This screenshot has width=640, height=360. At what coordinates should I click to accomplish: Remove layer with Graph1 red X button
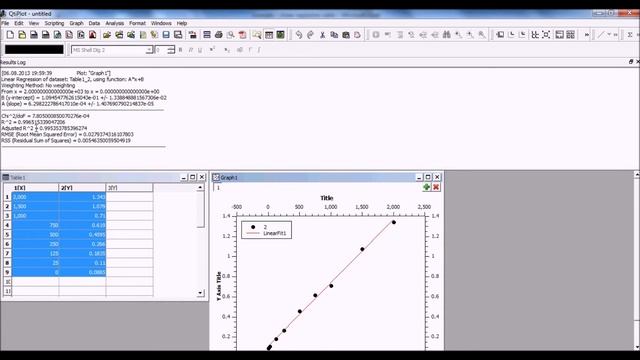point(436,187)
